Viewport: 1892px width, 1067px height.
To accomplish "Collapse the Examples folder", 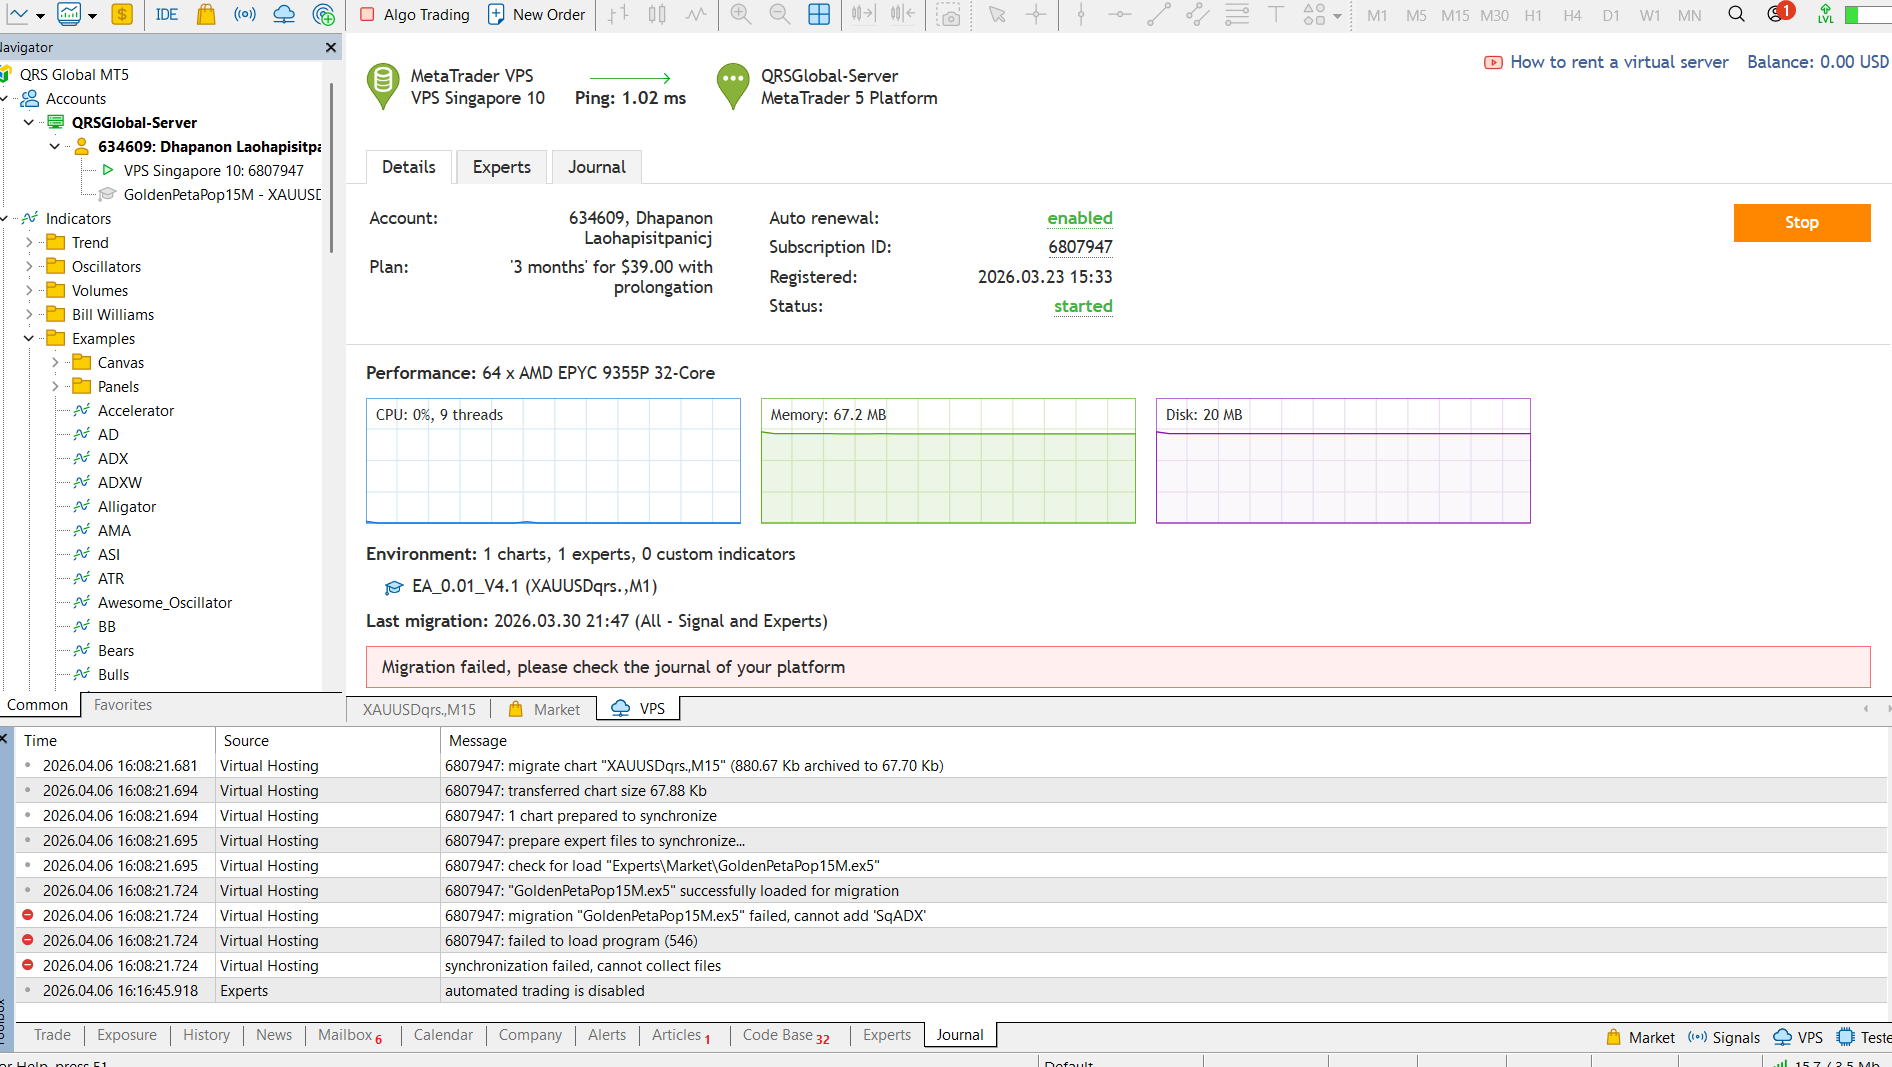I will (x=29, y=338).
